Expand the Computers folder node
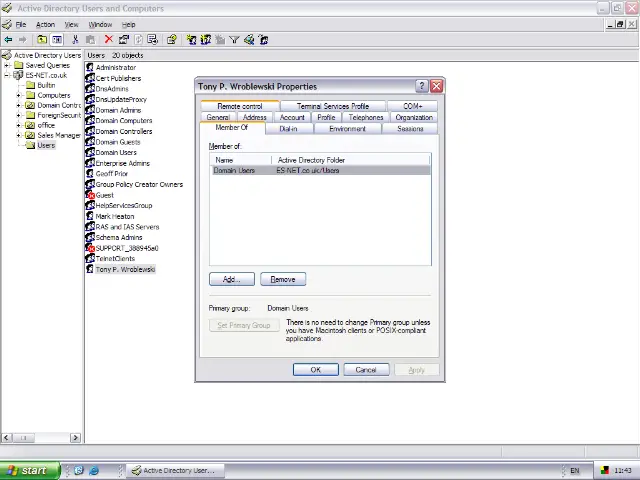This screenshot has width=640, height=480. tap(18, 95)
